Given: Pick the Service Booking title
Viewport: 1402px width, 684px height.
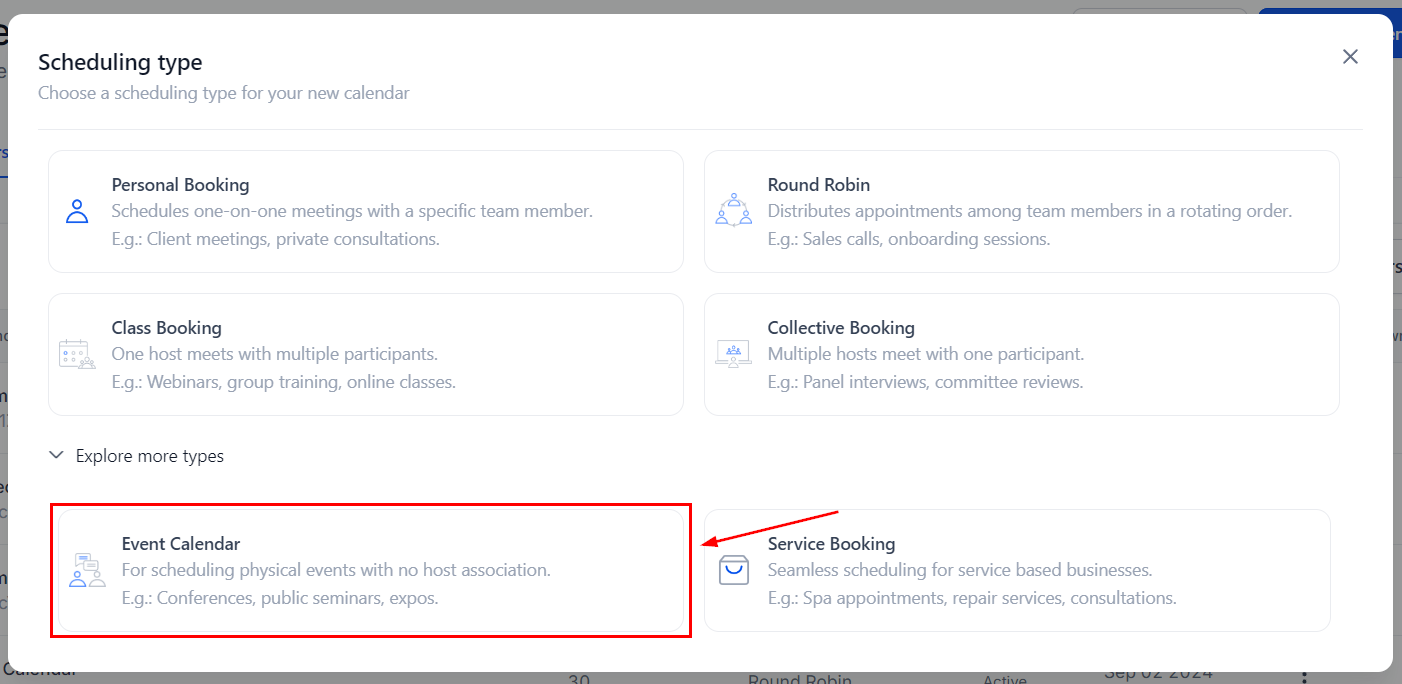Looking at the screenshot, I should point(830,544).
